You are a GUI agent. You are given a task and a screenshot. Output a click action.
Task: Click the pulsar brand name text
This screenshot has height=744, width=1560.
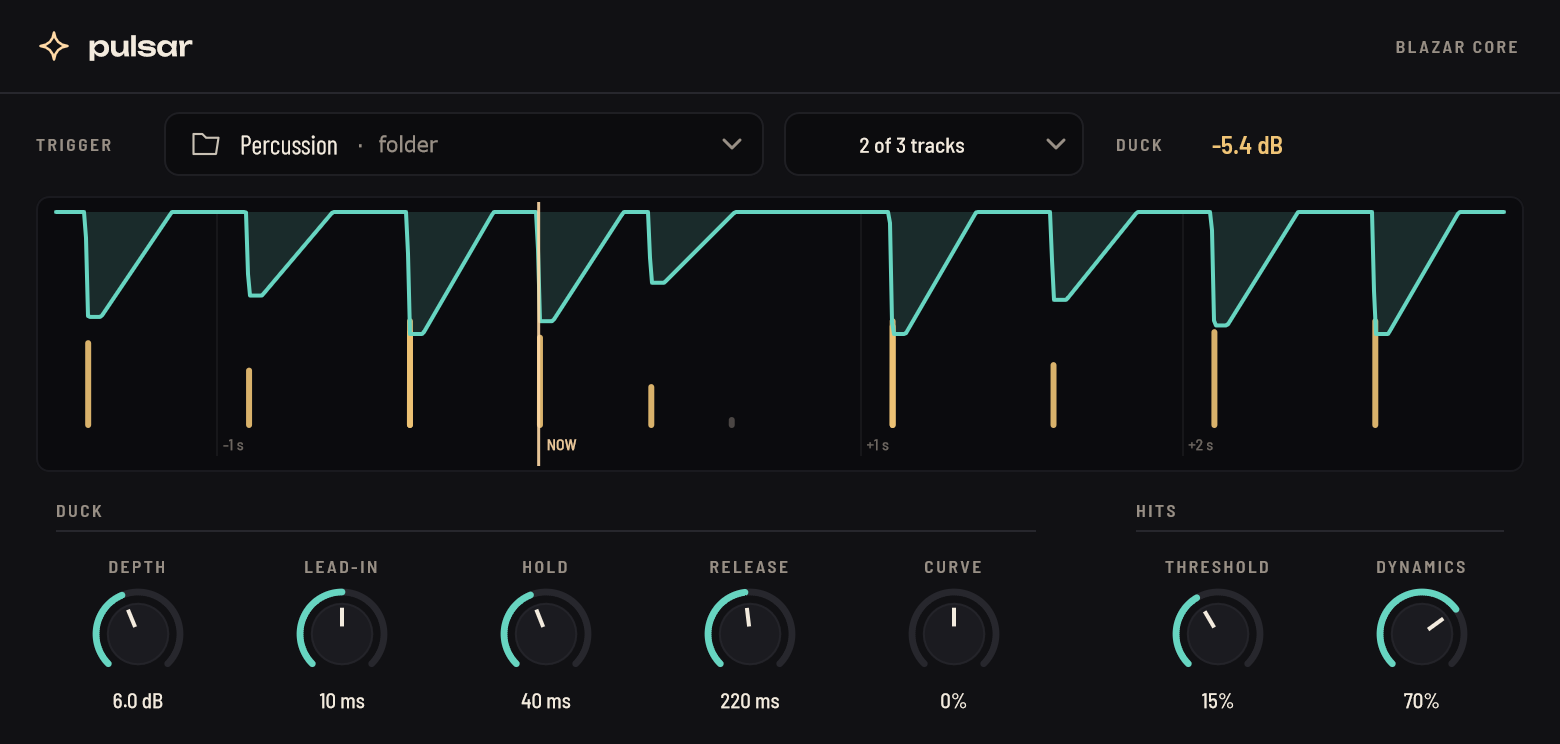(140, 47)
